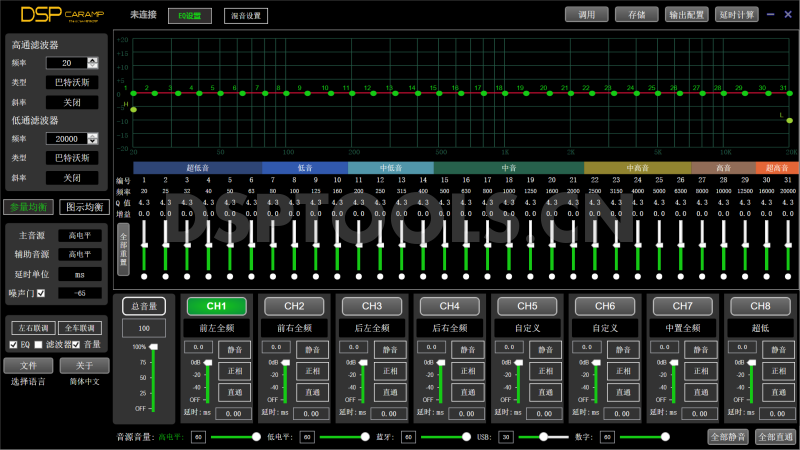The height and width of the screenshot is (450, 800).
Task: Click 全部直通 bypass-all button
Action: [775, 437]
